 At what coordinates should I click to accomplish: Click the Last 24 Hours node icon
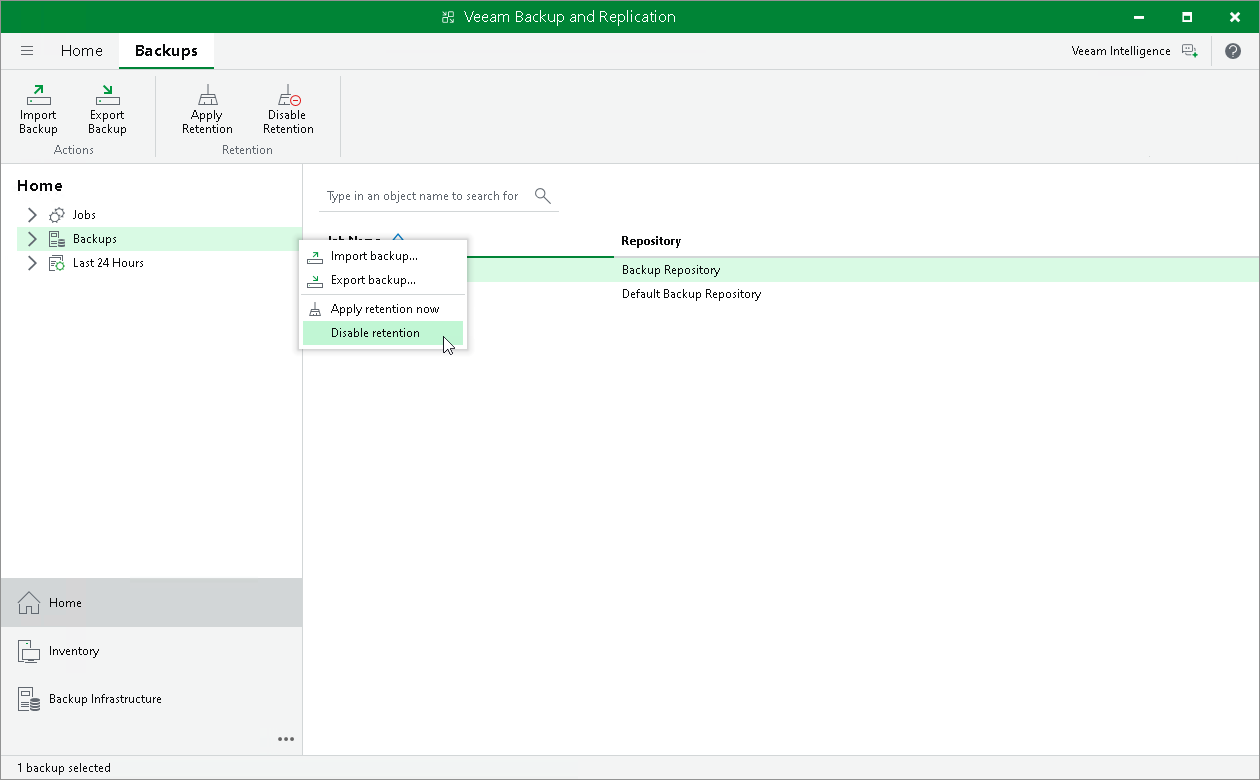click(57, 263)
